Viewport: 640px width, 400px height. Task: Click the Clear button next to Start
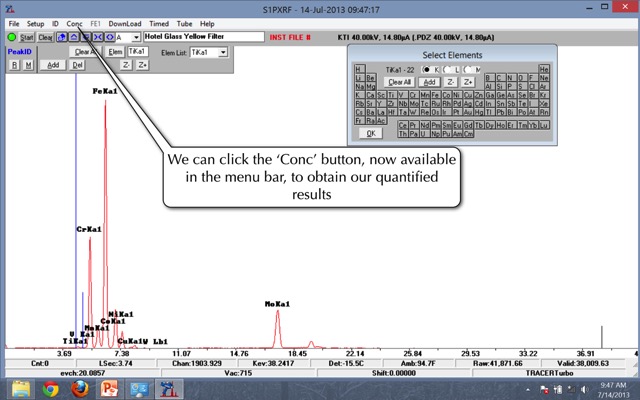coord(45,38)
